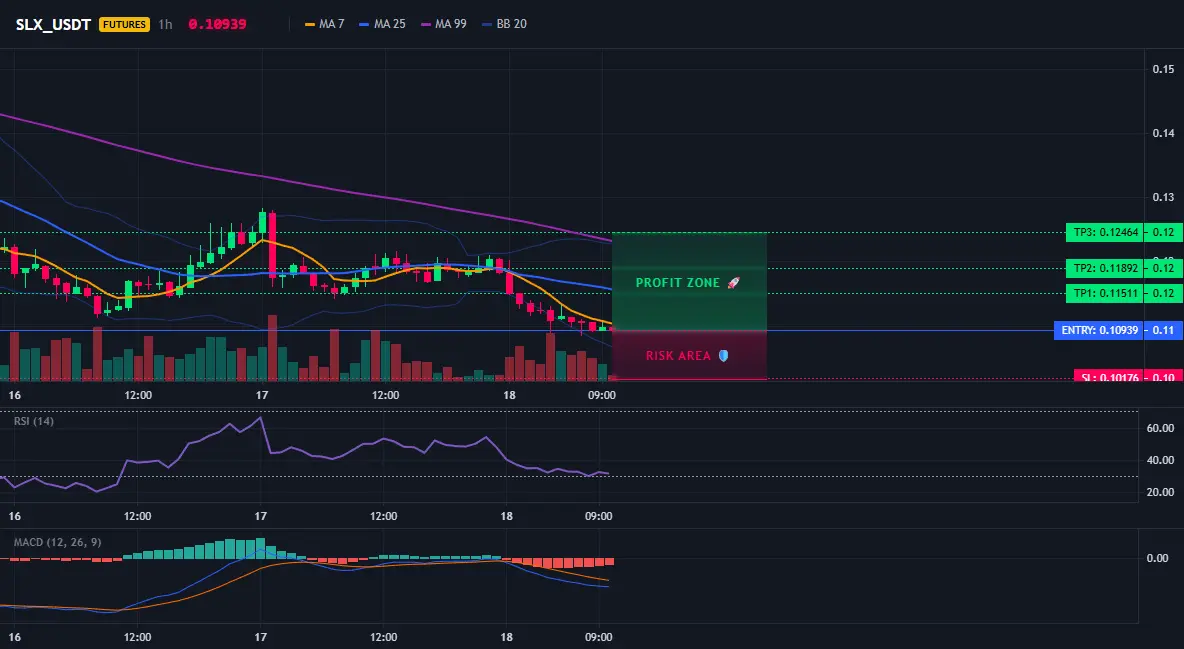The height and width of the screenshot is (649, 1184).
Task: Click date 17 on price chart time axis
Action: tap(262, 395)
